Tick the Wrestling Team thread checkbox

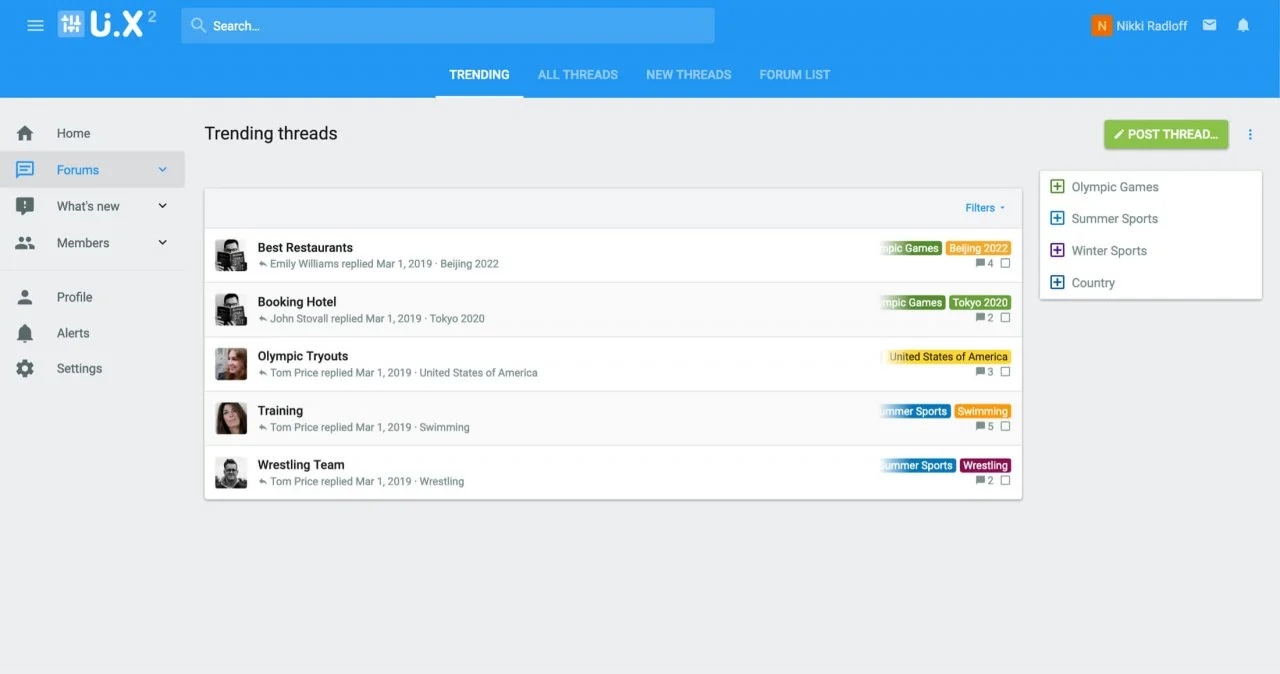point(1005,481)
